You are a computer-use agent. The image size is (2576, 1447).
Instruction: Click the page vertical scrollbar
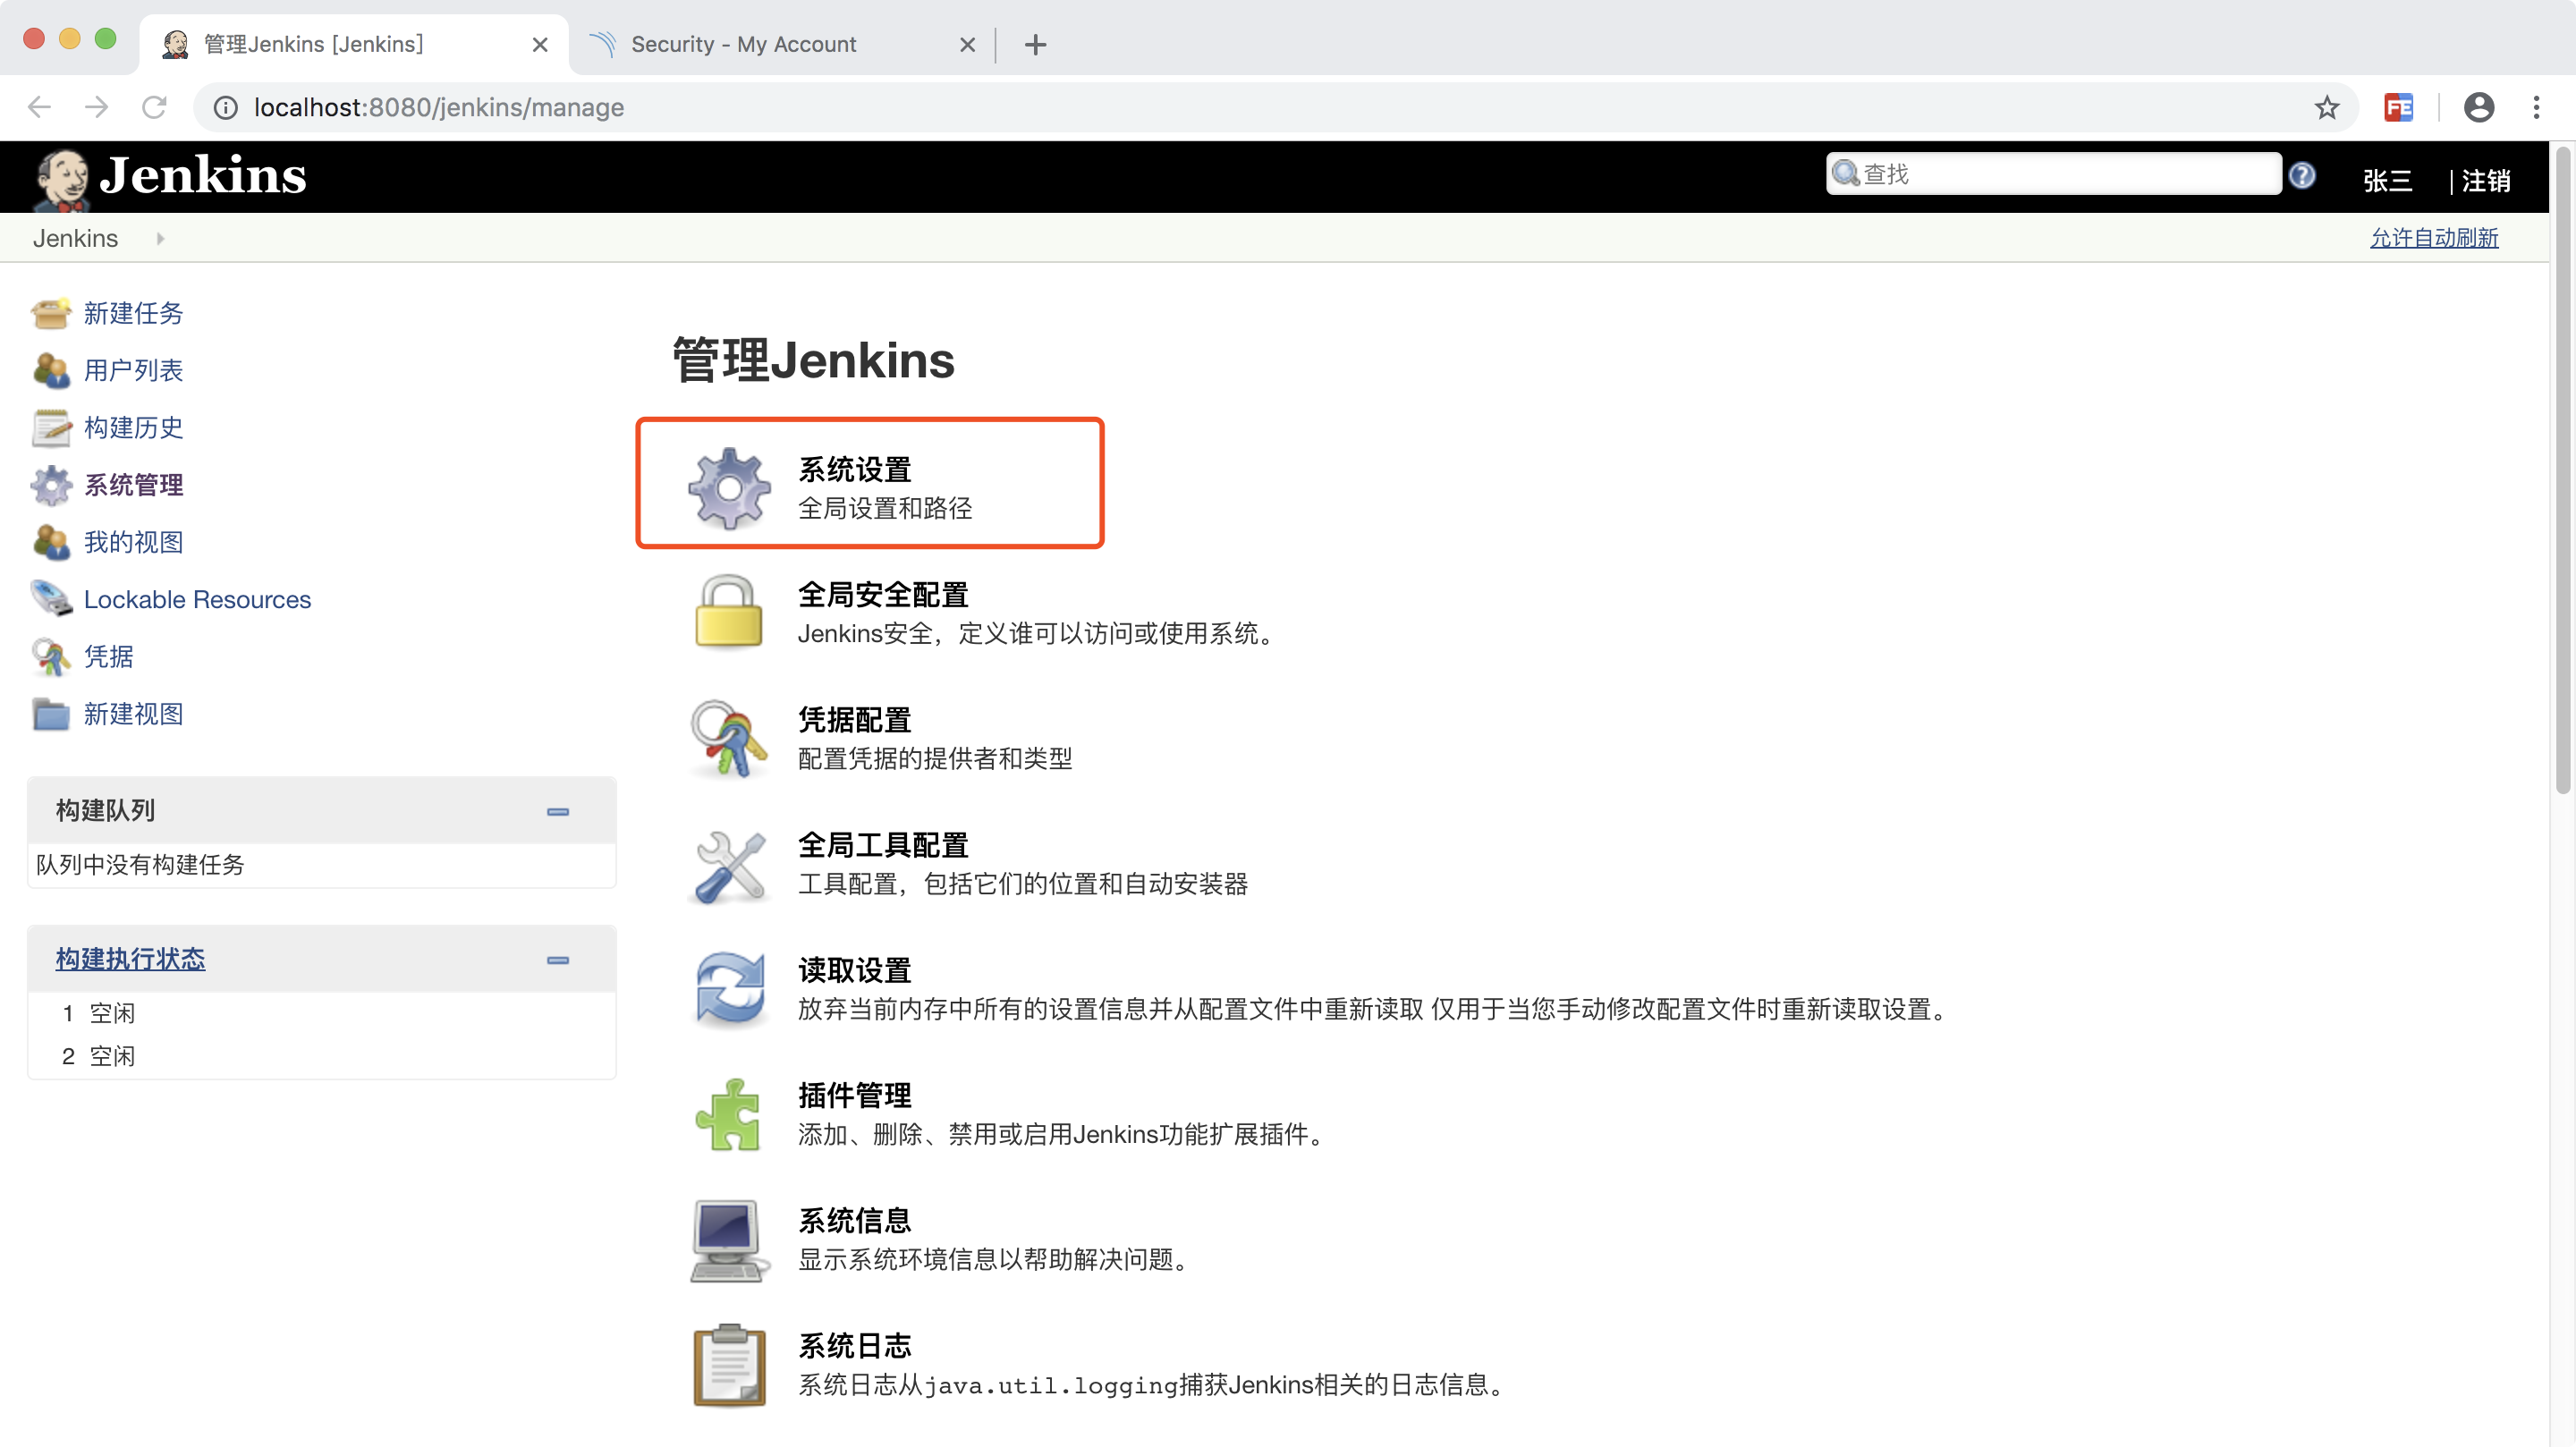tap(2561, 470)
